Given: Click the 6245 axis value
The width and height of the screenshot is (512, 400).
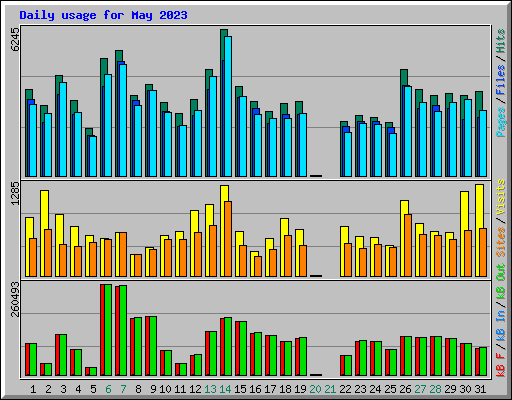Looking at the screenshot, I should [x=15, y=39].
